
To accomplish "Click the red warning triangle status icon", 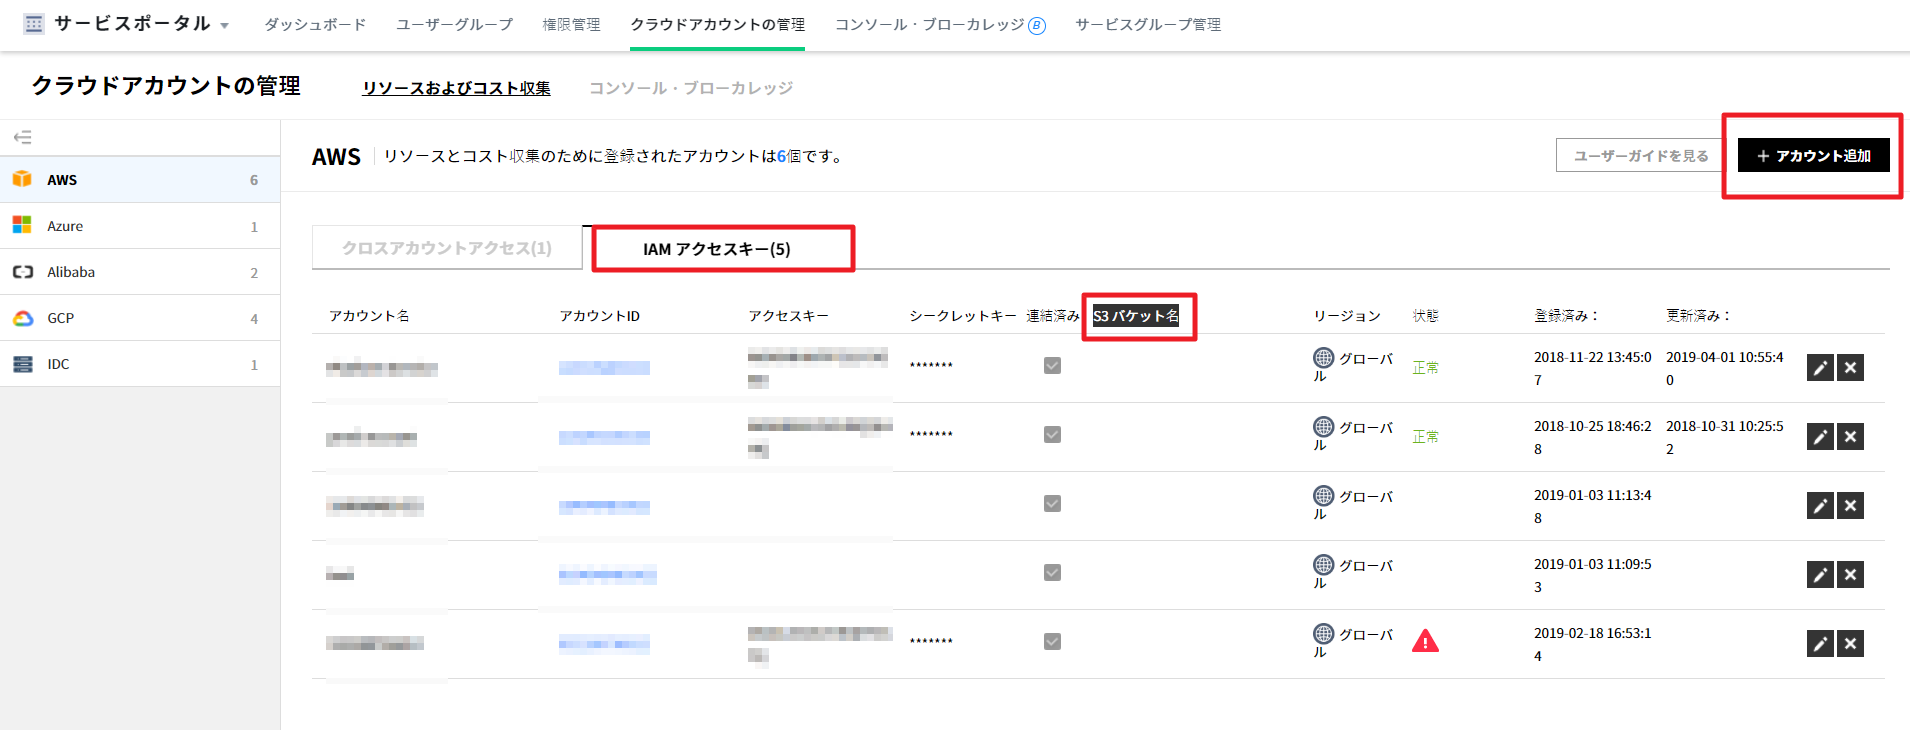I will coord(1424,641).
